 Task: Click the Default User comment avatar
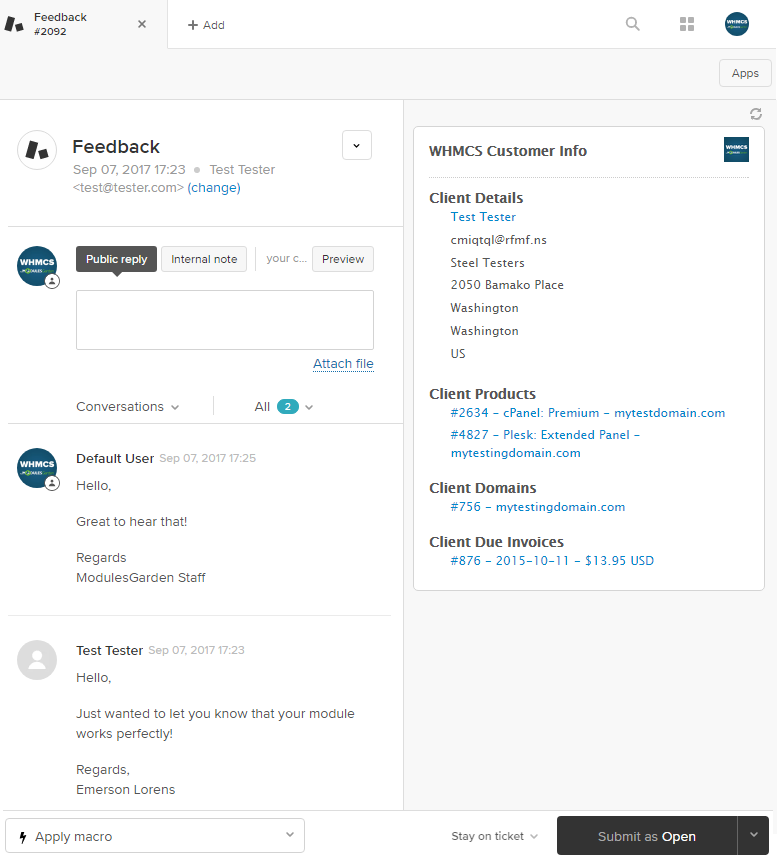click(37, 468)
